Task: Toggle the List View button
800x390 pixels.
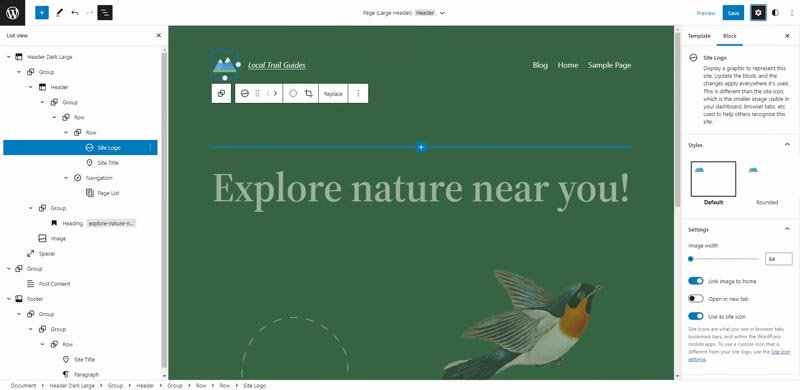Action: point(105,13)
